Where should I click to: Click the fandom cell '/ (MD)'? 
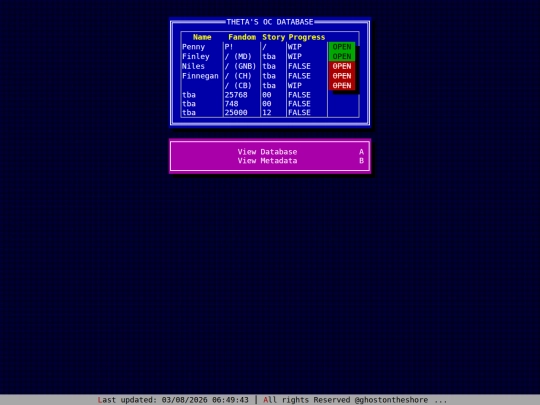point(238,56)
